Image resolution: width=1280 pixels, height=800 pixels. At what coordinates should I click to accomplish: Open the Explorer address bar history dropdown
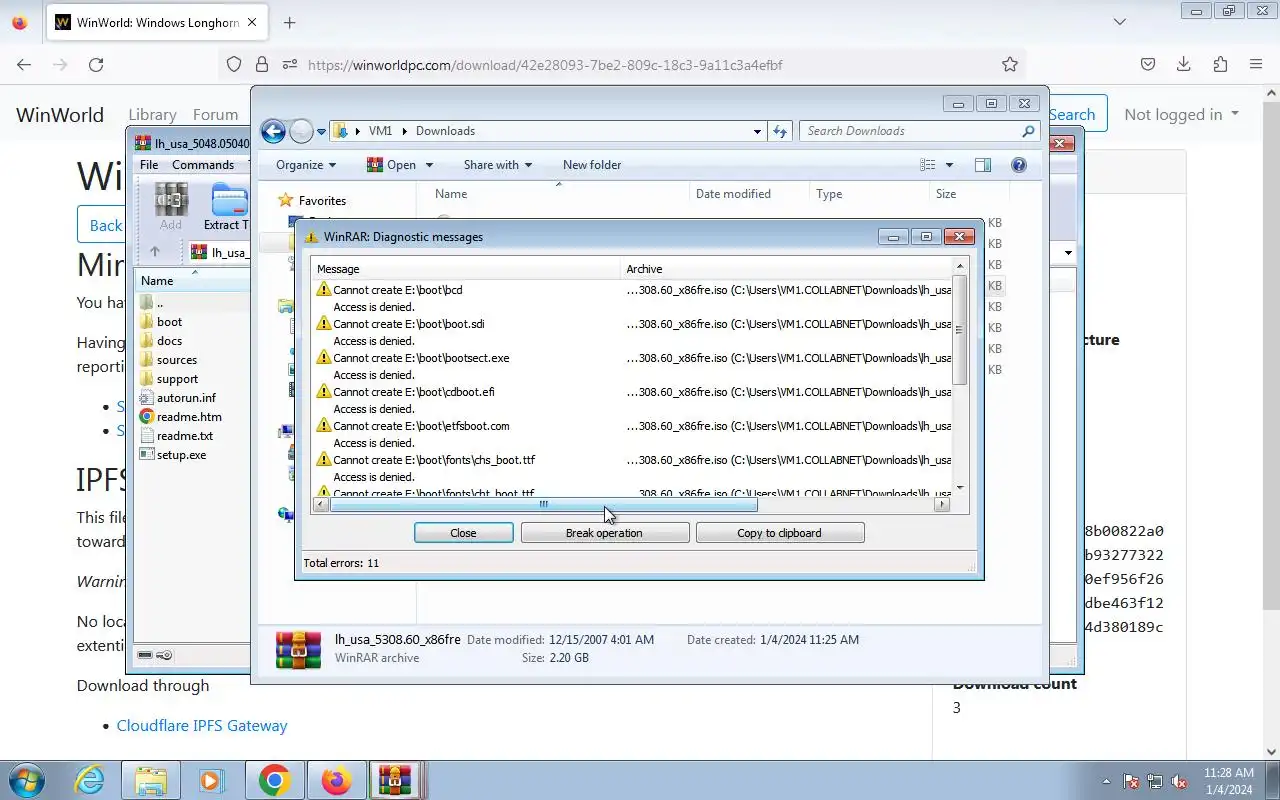757,131
